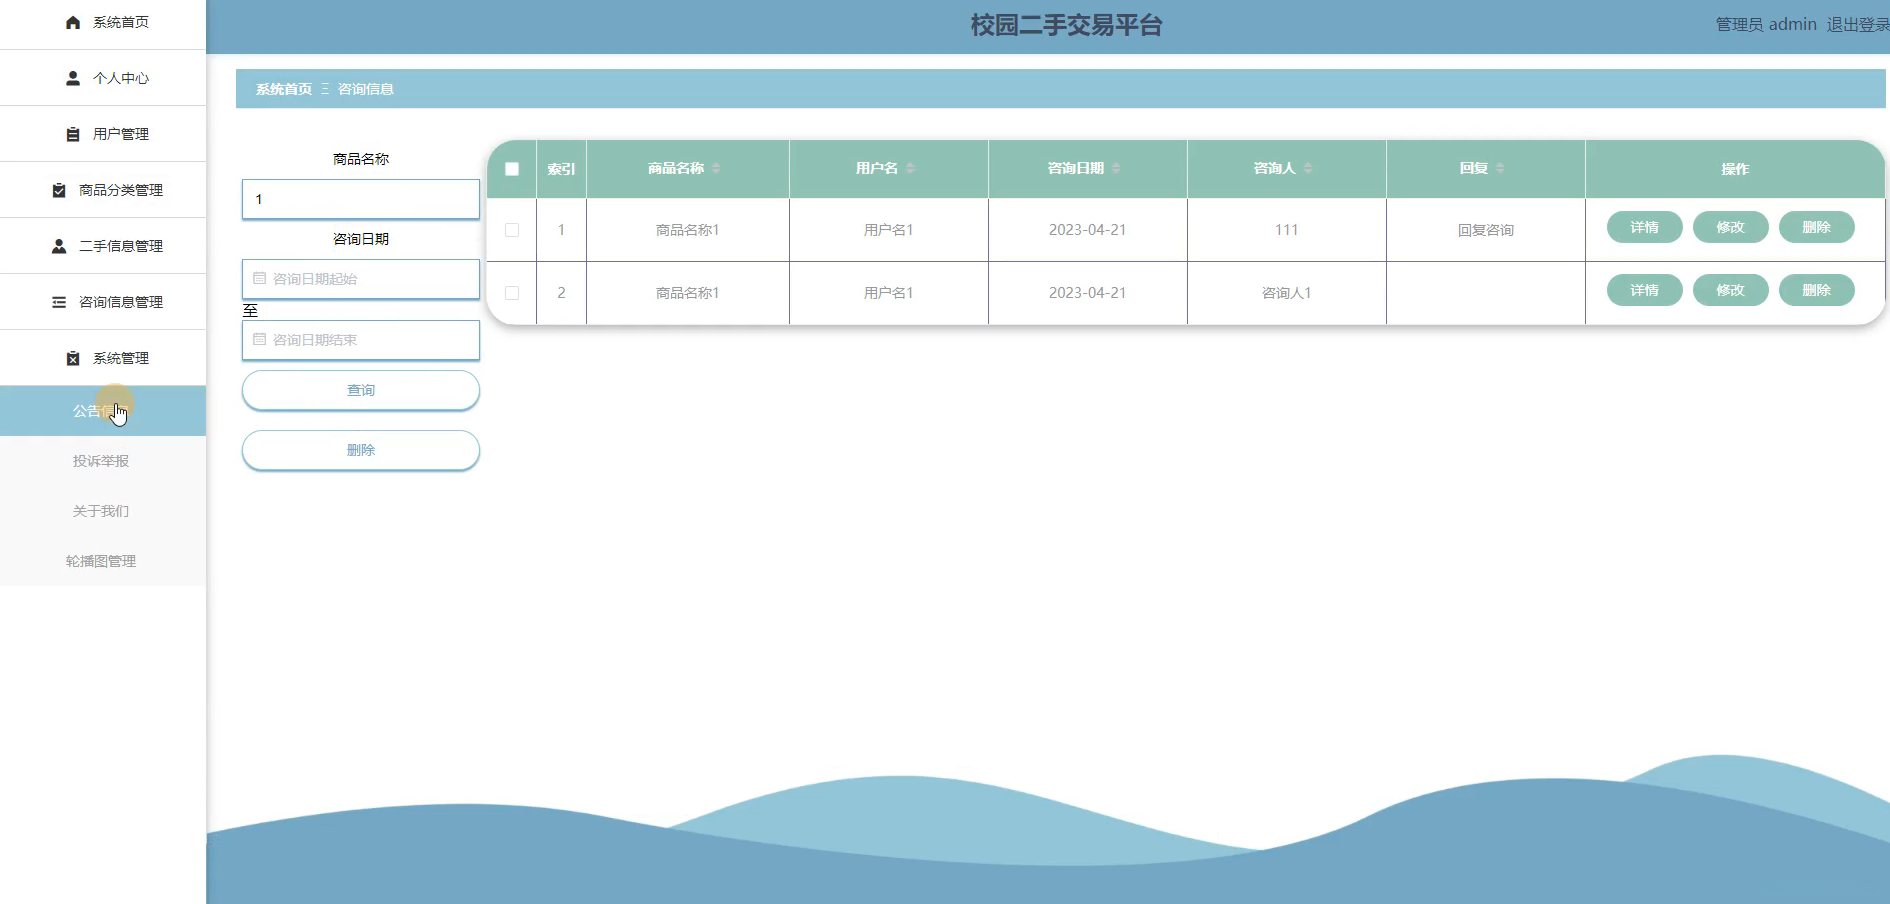The image size is (1890, 904).
Task: Sort by 咨询人 column arrows
Action: click(1308, 168)
